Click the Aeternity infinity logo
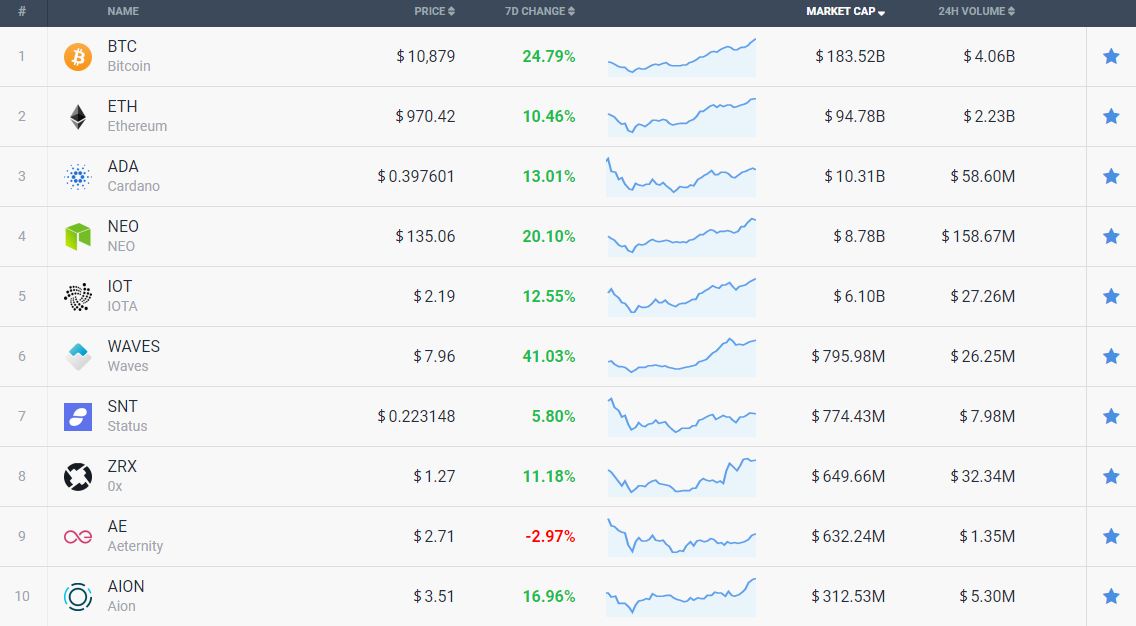The width and height of the screenshot is (1136, 626). [x=78, y=537]
